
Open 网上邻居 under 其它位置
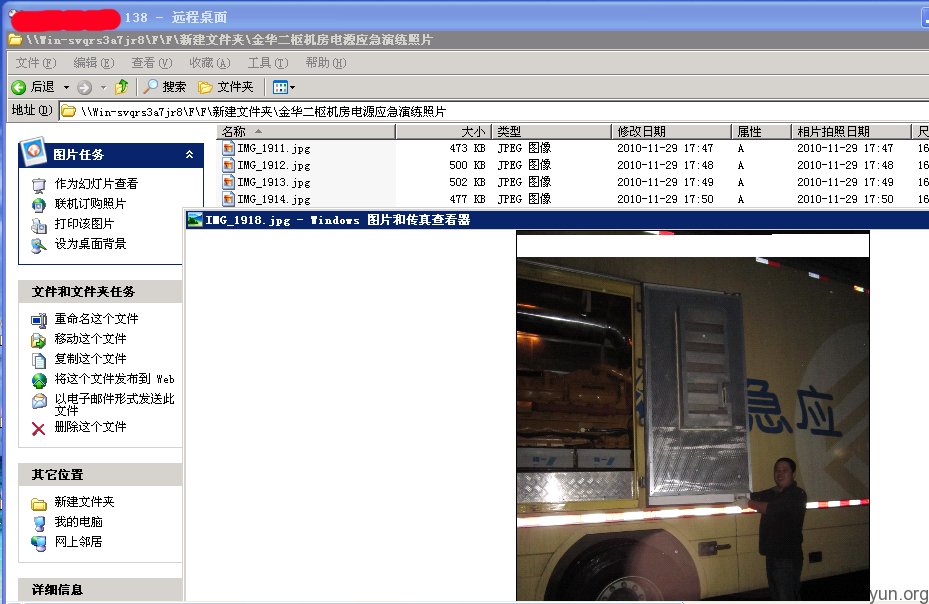(x=78, y=542)
